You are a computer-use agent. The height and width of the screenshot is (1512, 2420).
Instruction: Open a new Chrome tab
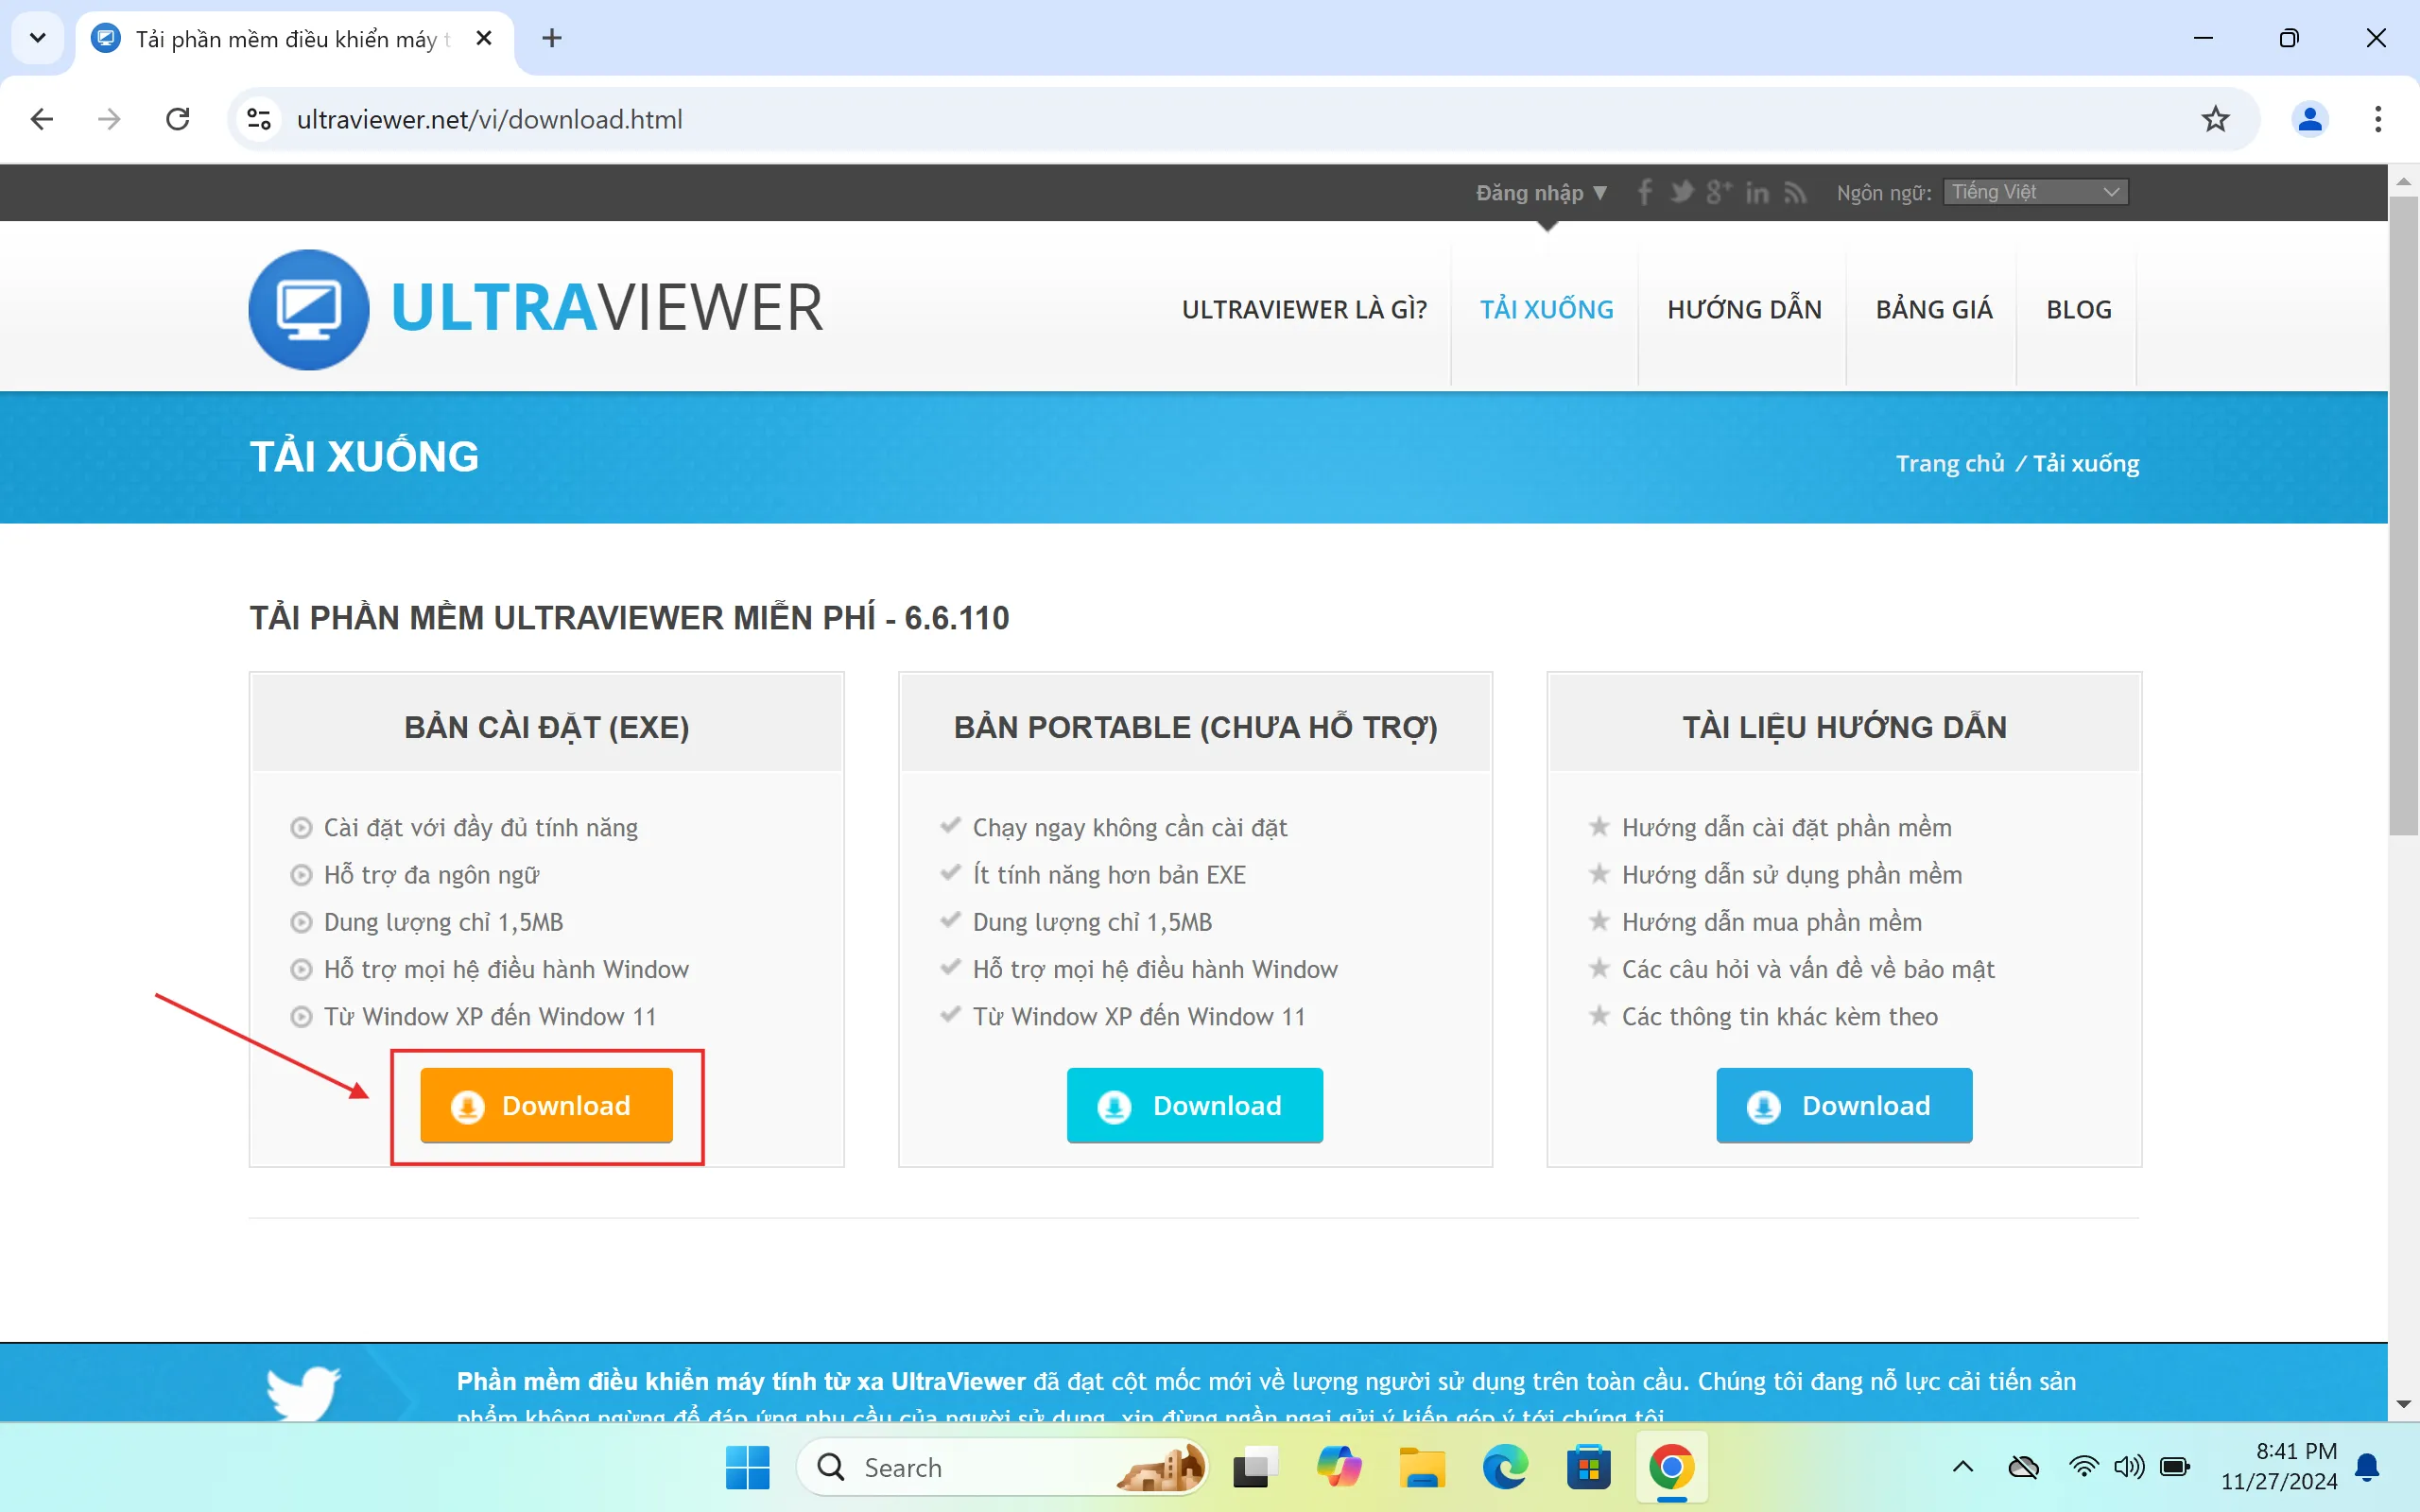pos(551,38)
